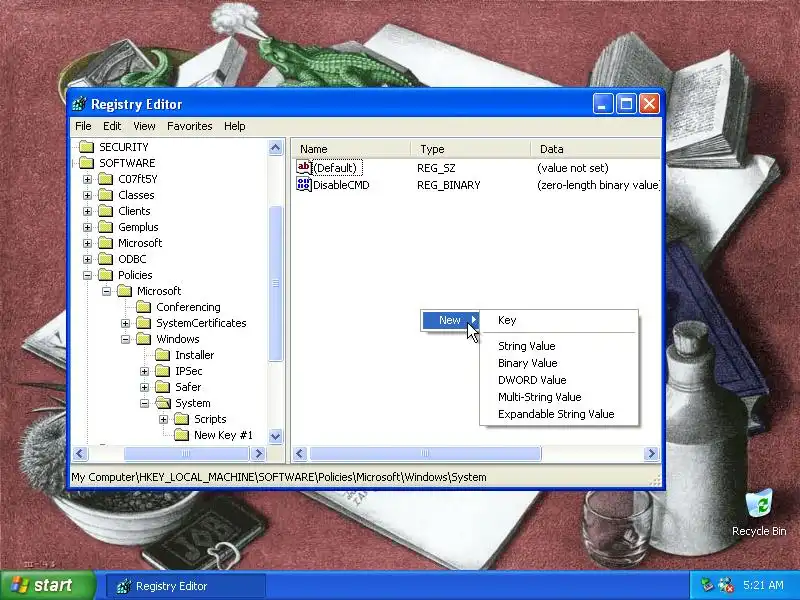Expand the Scripts key
The width and height of the screenshot is (800, 600).
pos(163,419)
